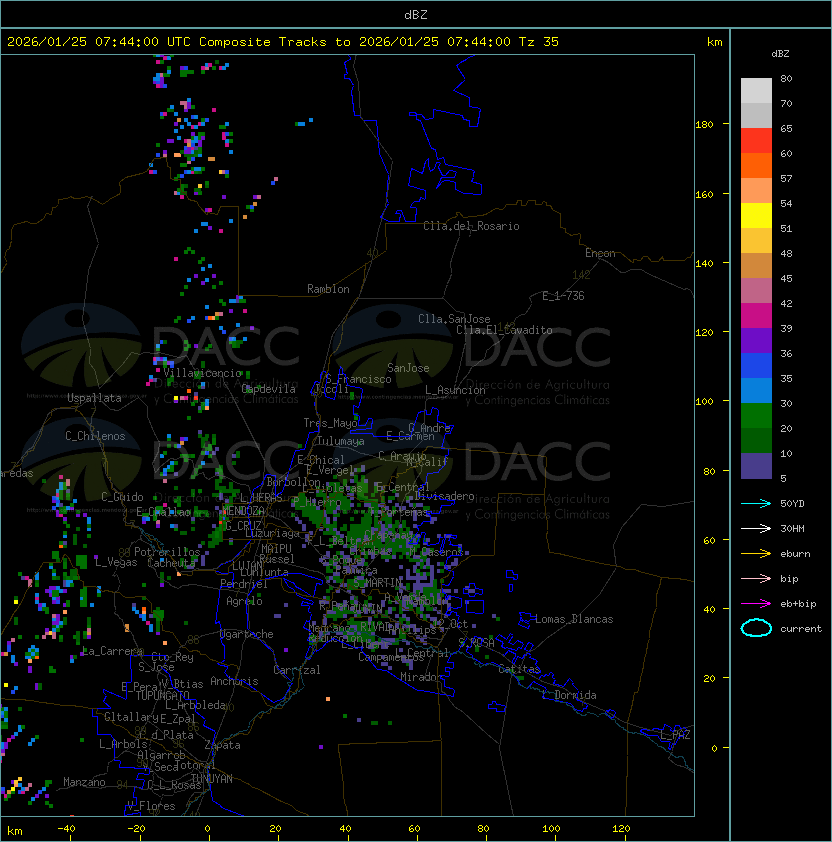Click the '30HM' legend label

(x=792, y=528)
